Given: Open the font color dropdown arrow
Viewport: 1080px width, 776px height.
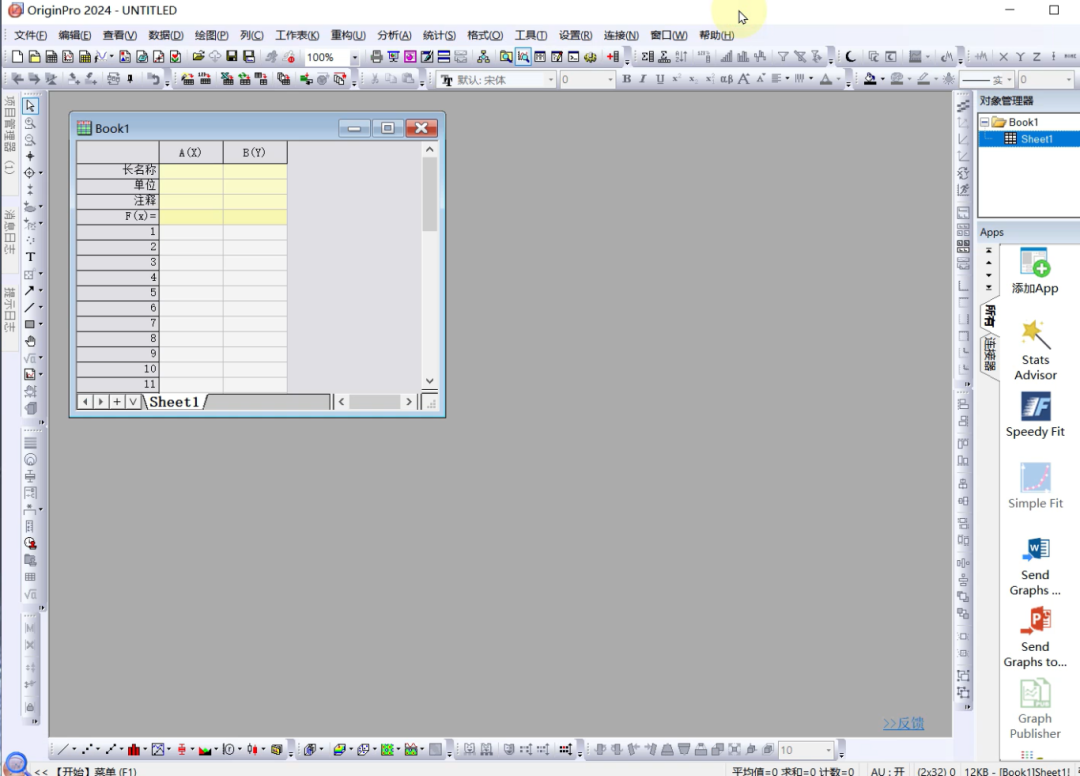Looking at the screenshot, I should (838, 79).
